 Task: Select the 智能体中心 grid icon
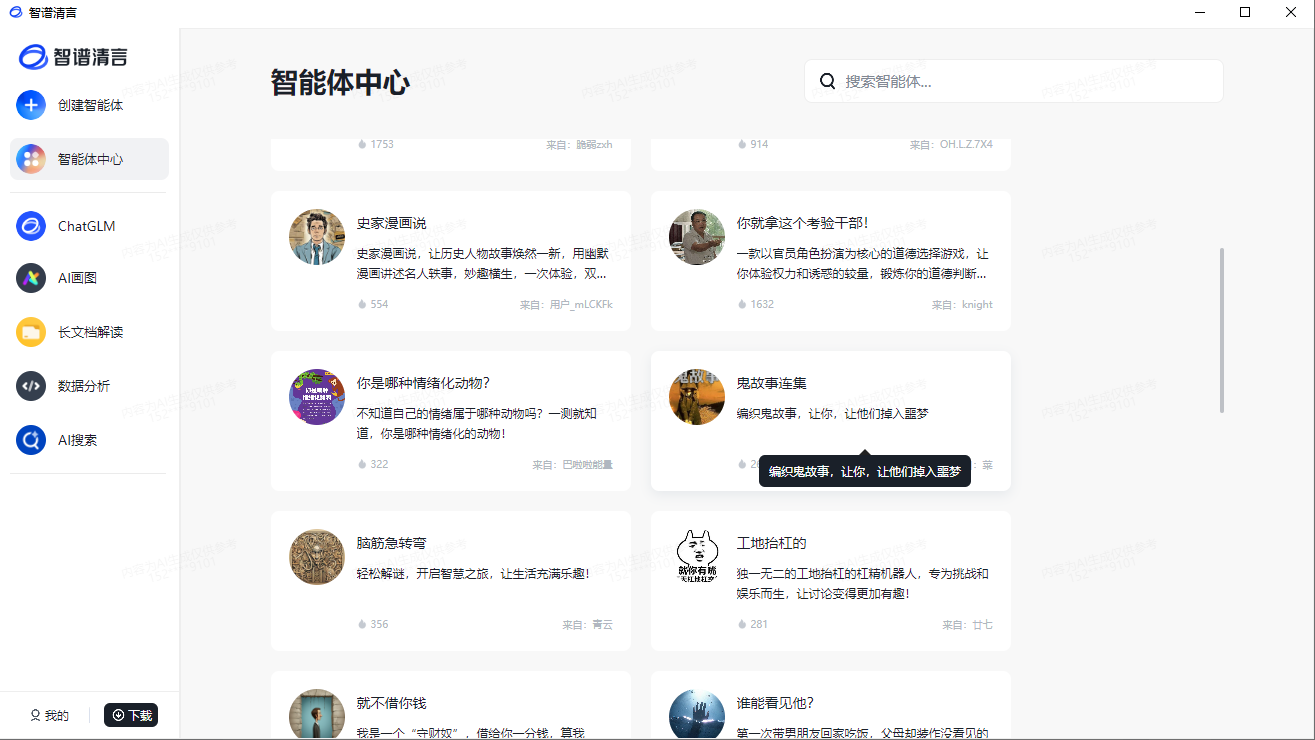(31, 158)
